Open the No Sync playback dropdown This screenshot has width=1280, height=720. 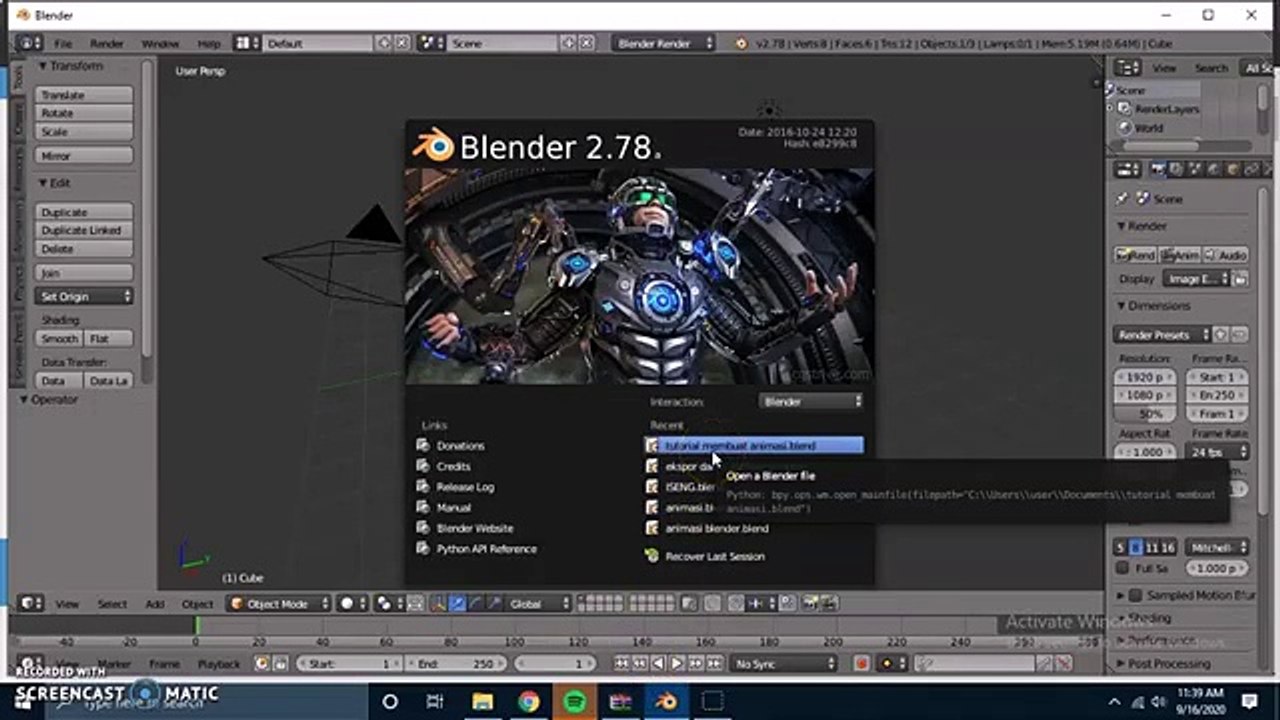point(784,663)
